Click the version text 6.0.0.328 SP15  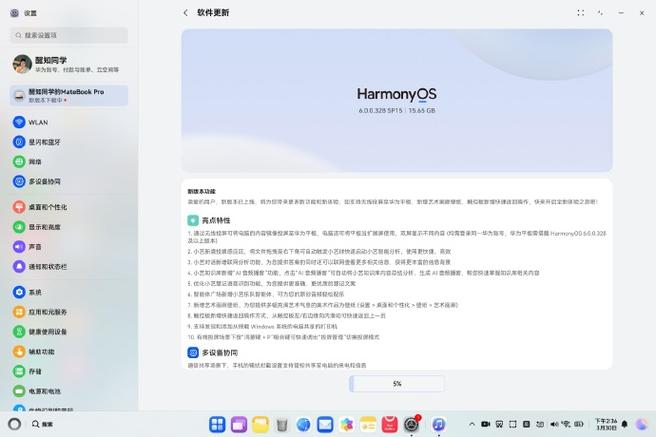pyautogui.click(x=380, y=110)
